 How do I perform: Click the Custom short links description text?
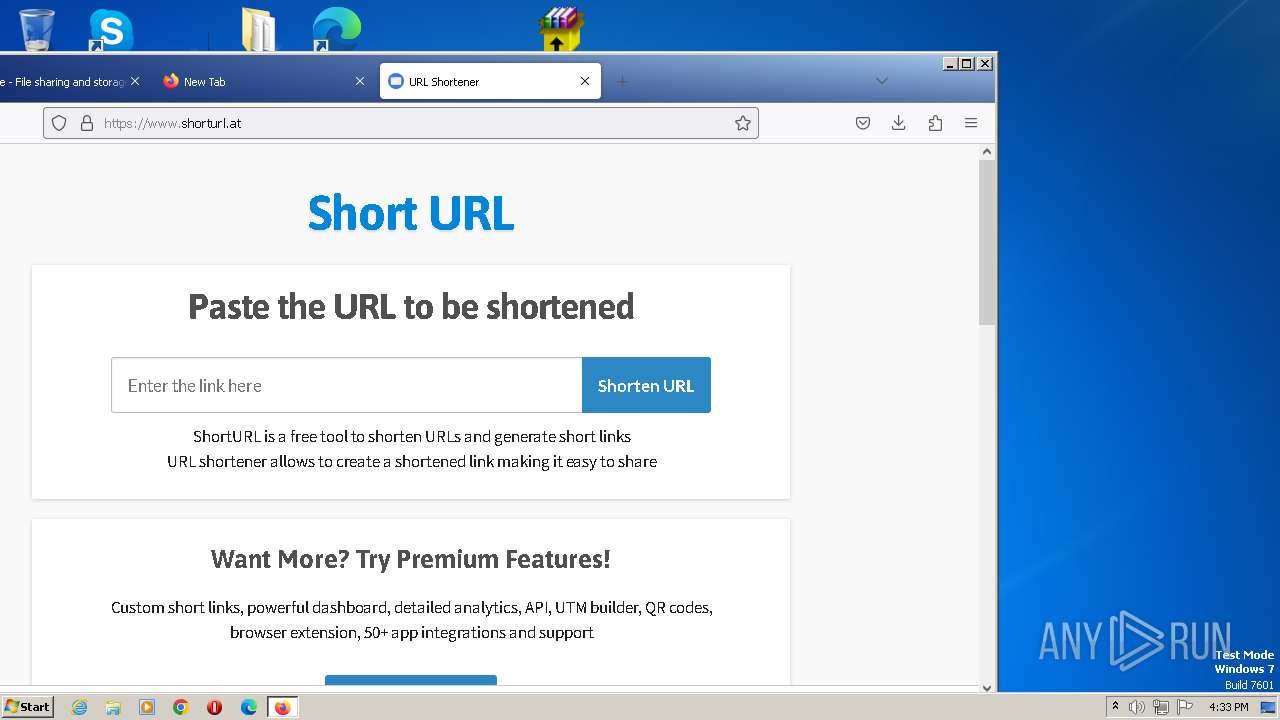[412, 620]
